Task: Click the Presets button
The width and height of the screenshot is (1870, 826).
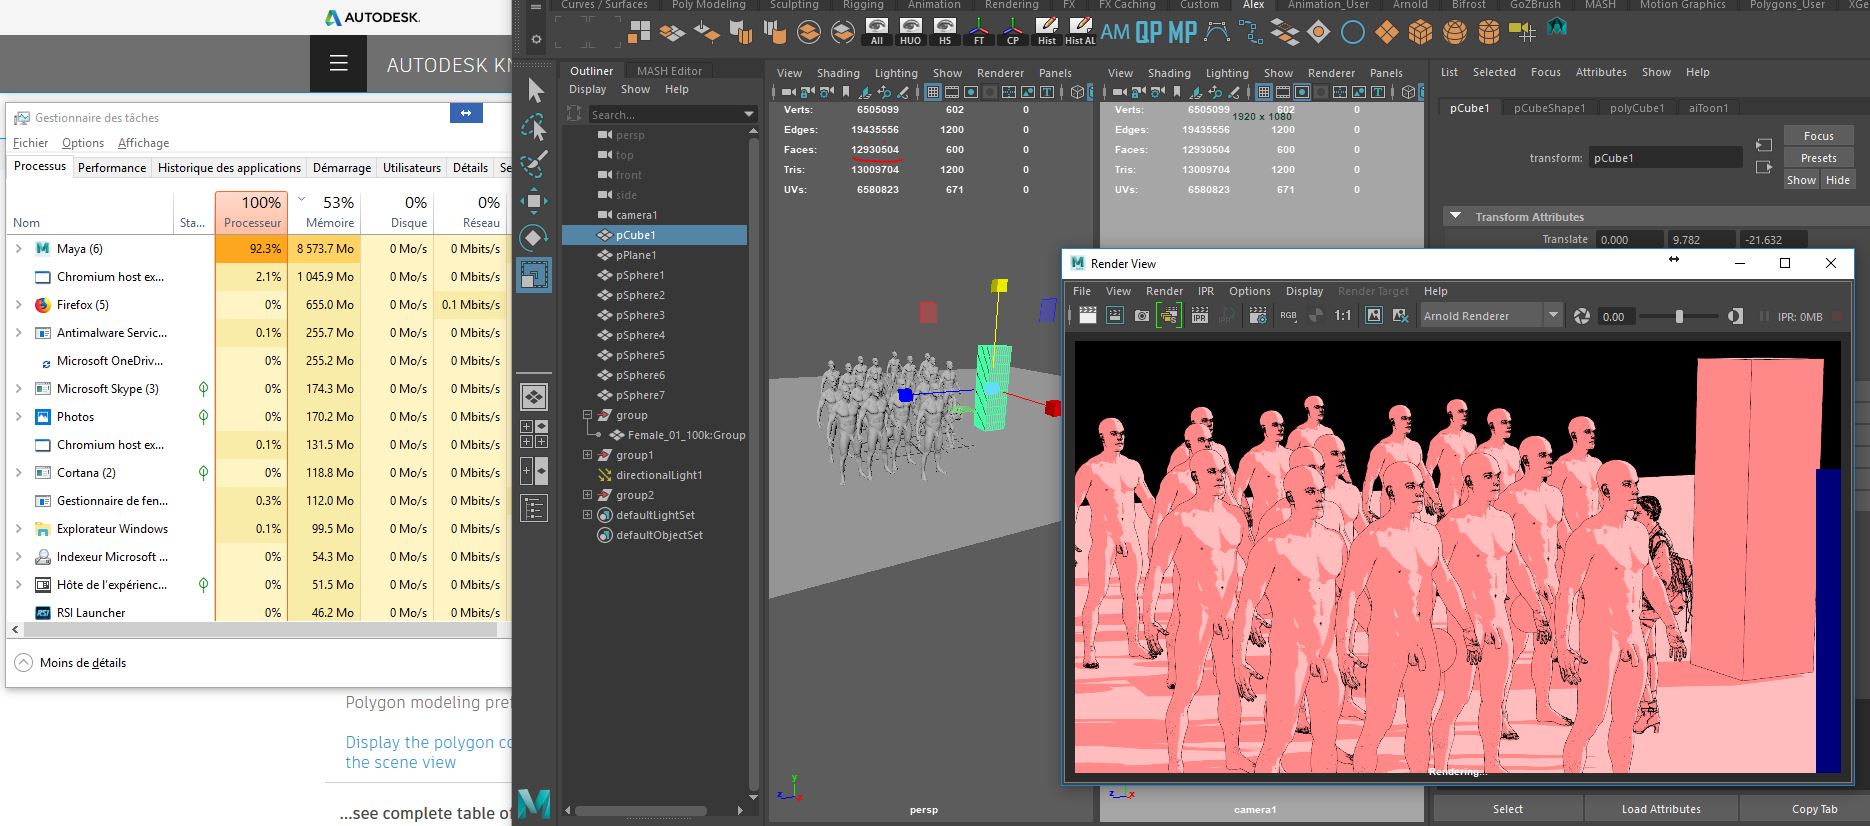Action: pyautogui.click(x=1818, y=158)
